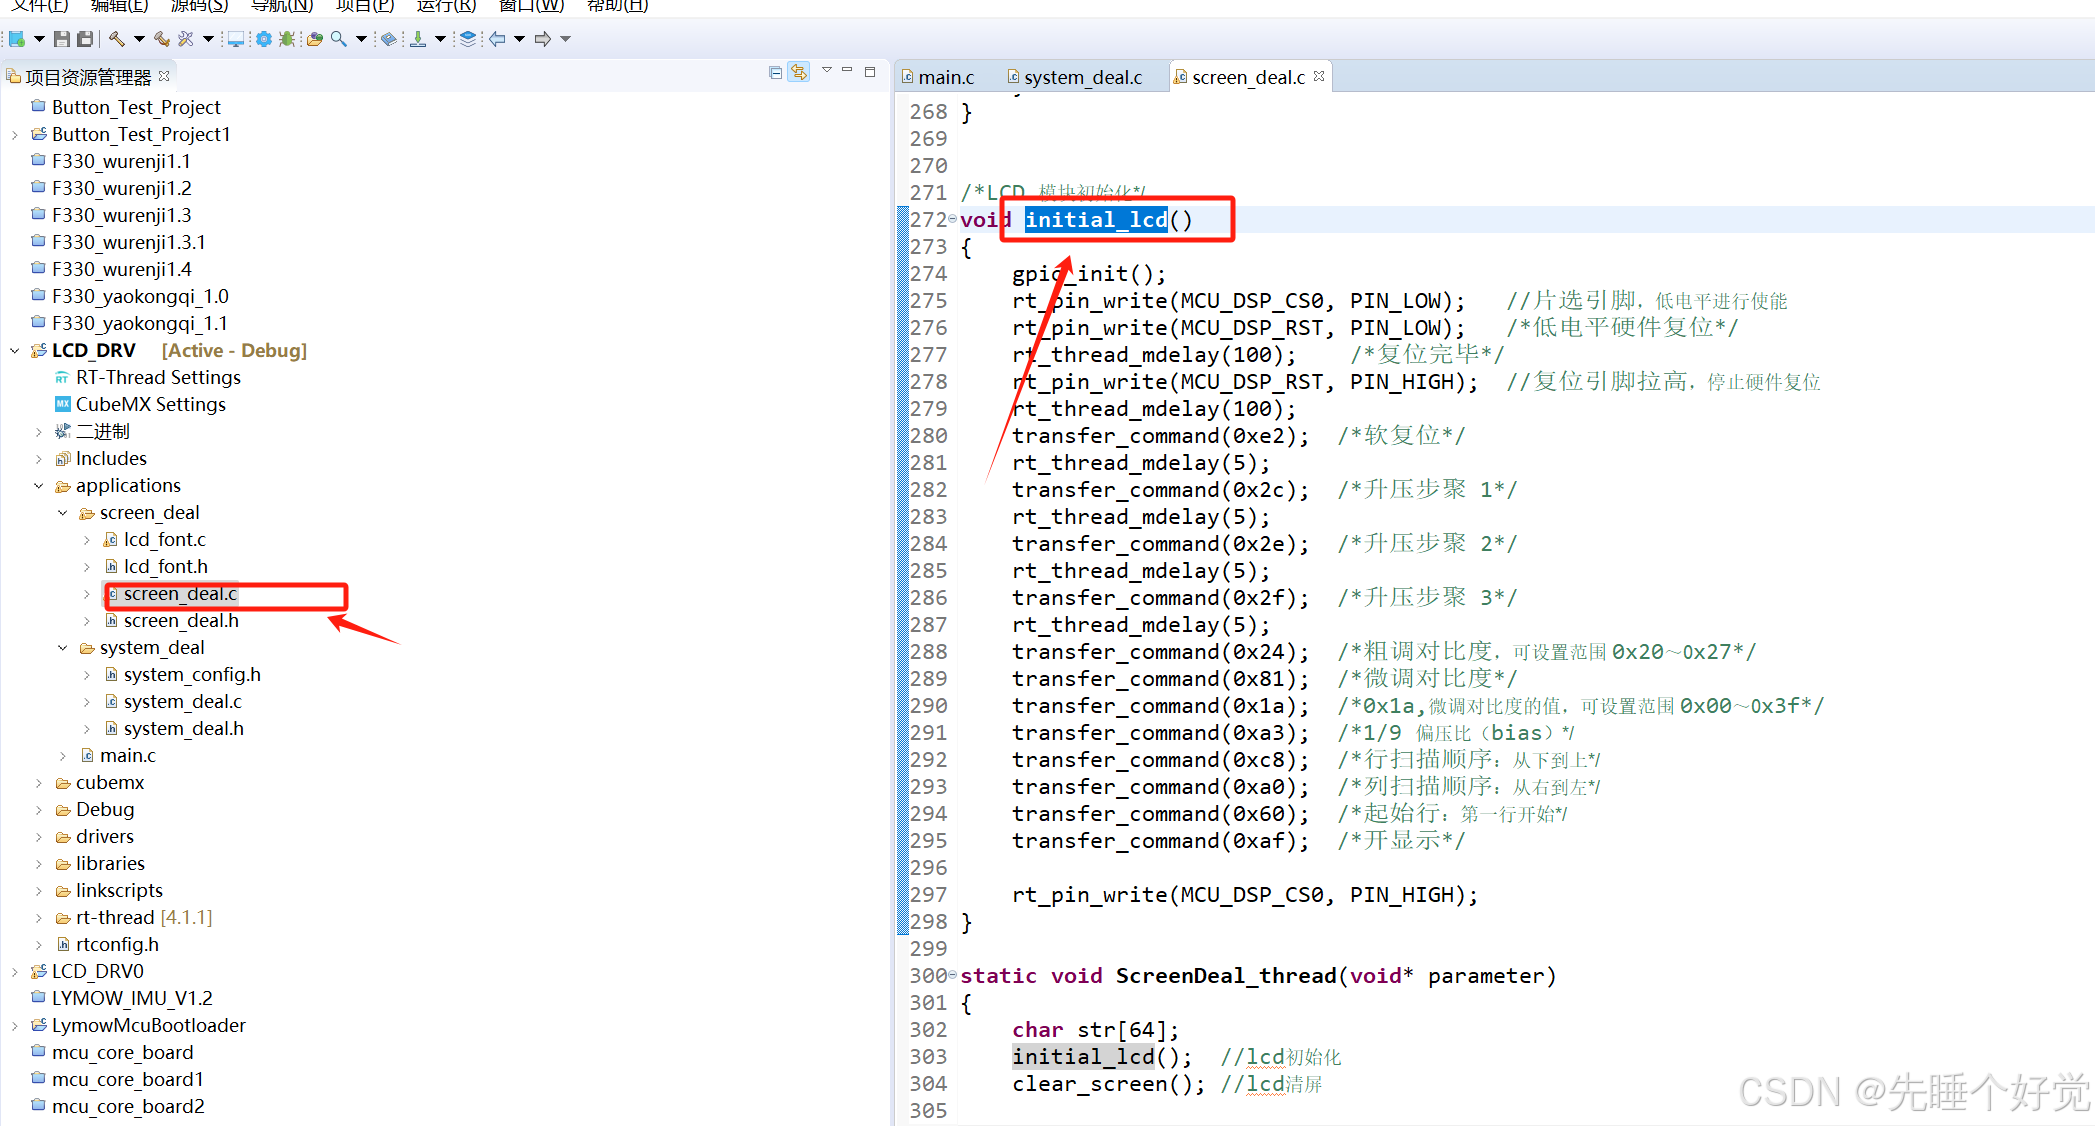Viewport: 2095px width, 1126px height.
Task: Click the Save file icon
Action: coord(62,39)
